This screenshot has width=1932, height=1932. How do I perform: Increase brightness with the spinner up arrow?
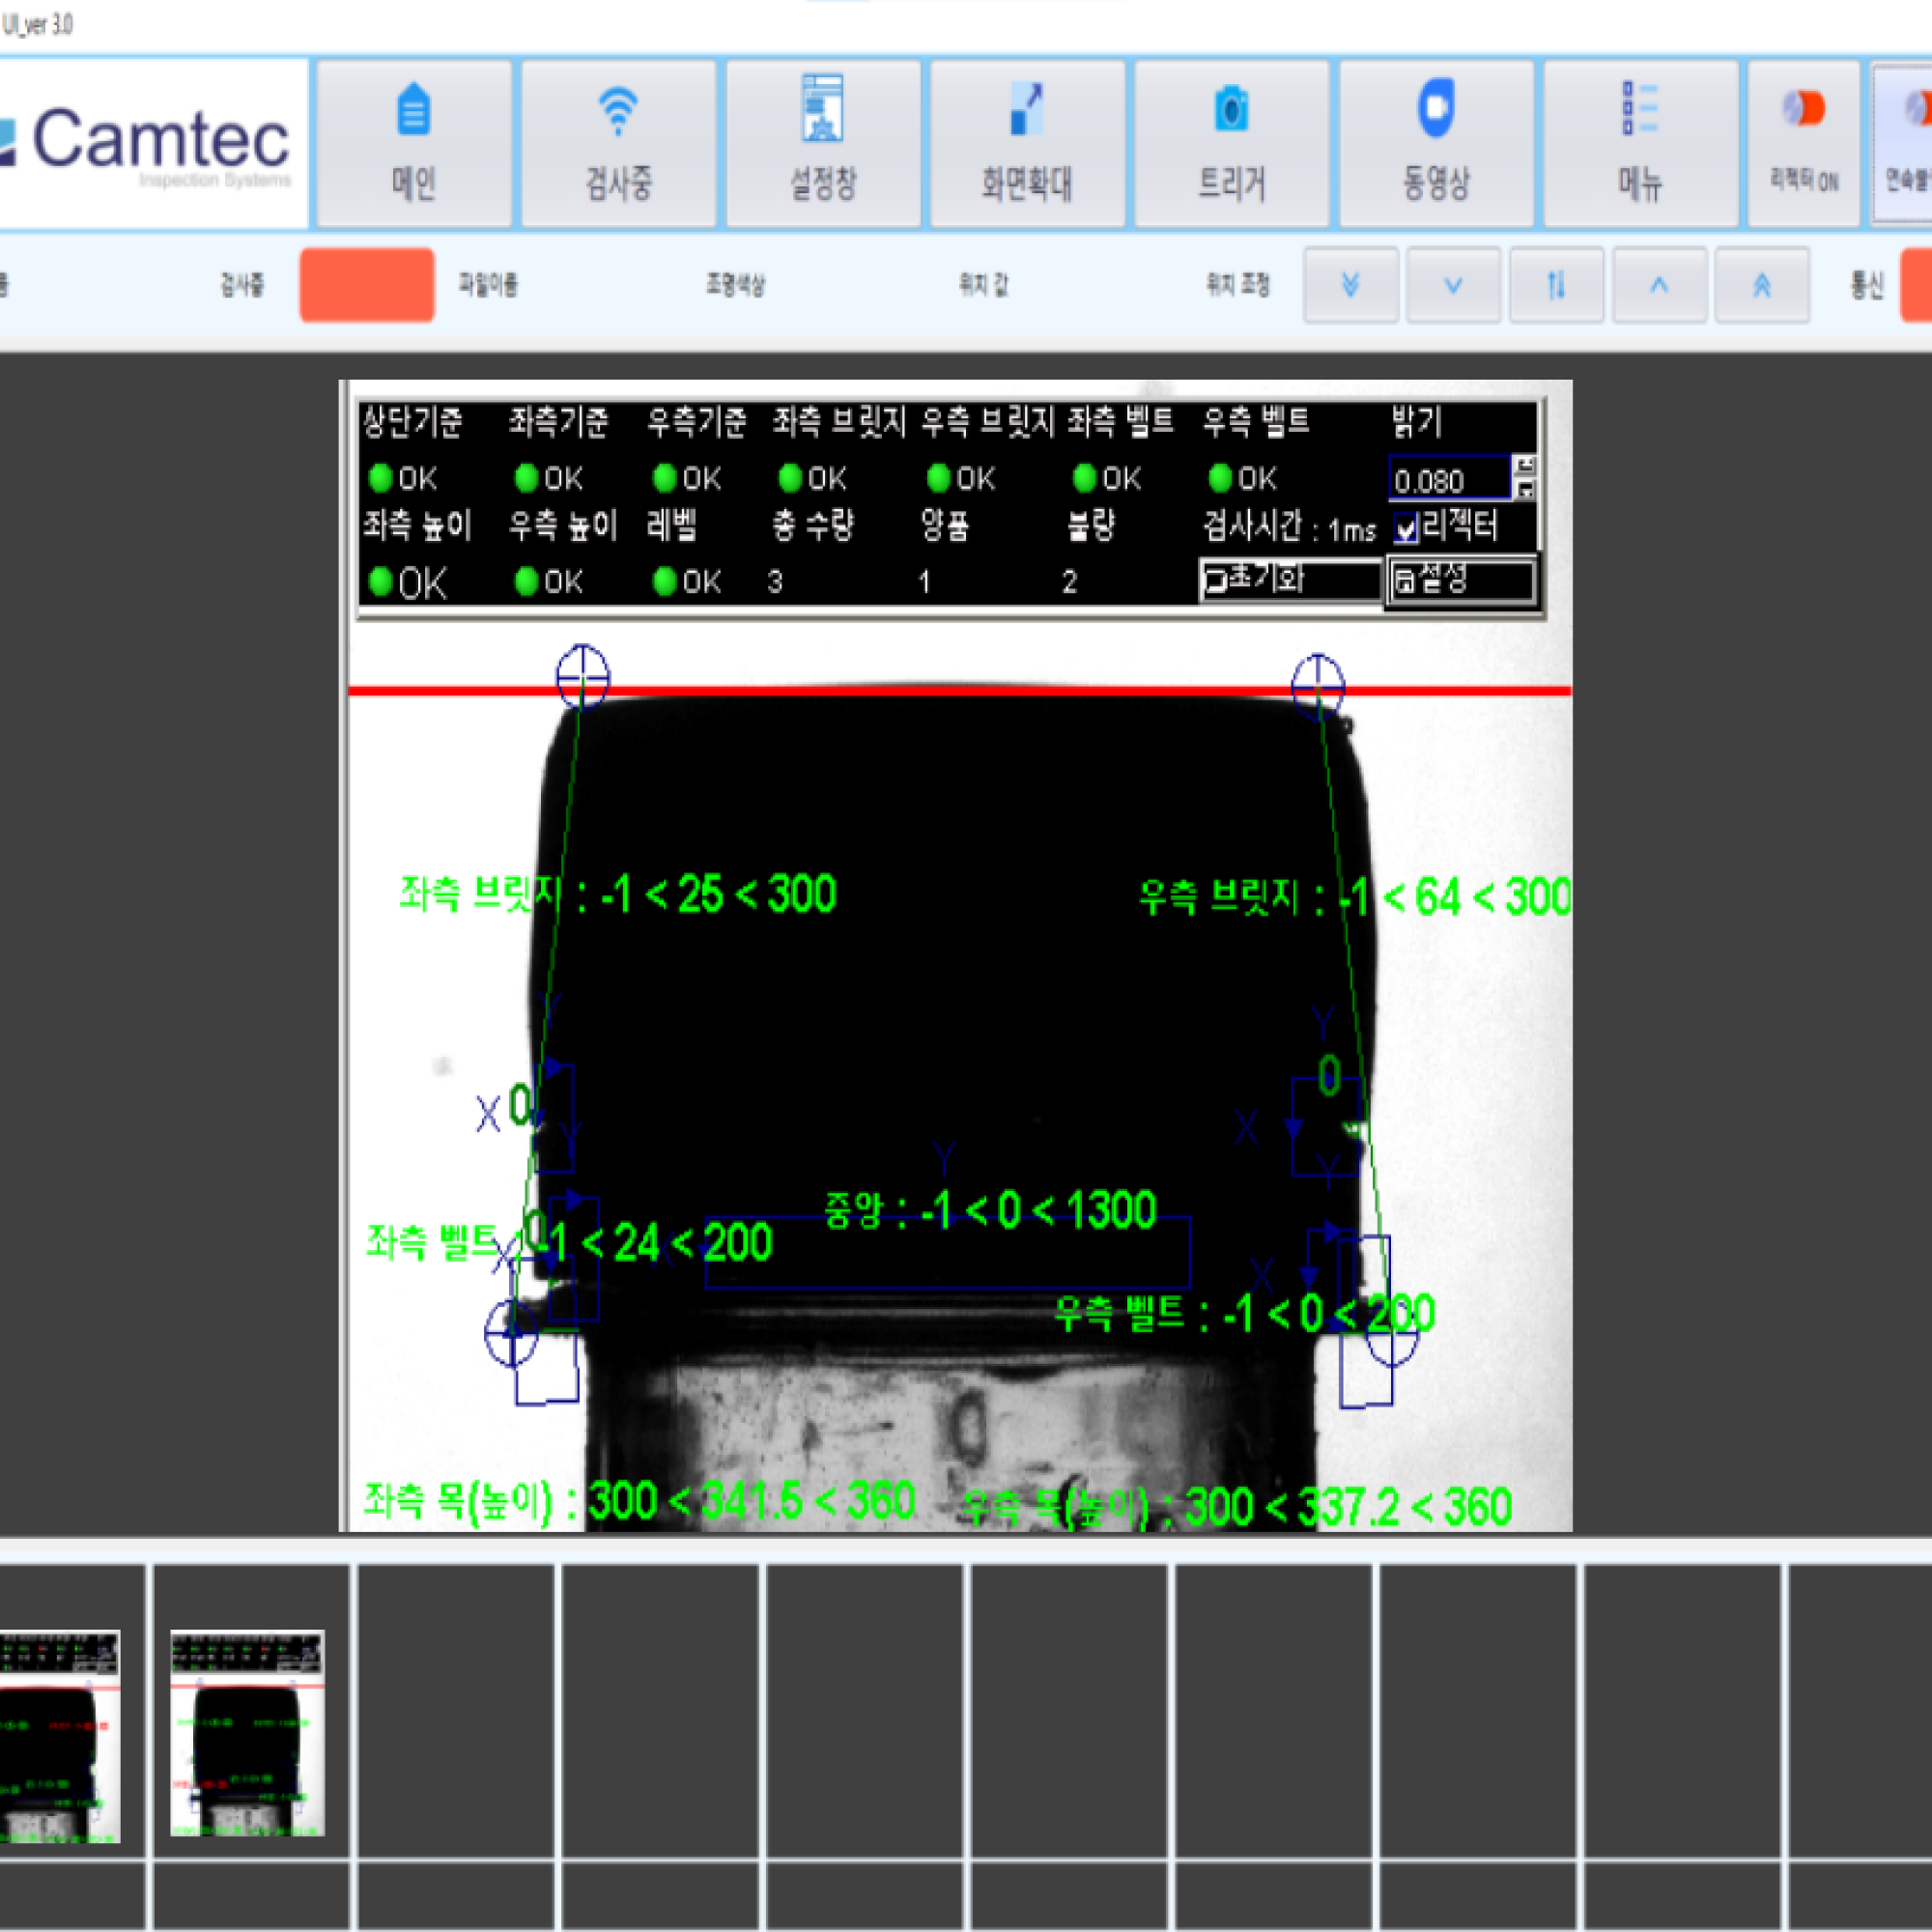click(x=1525, y=466)
